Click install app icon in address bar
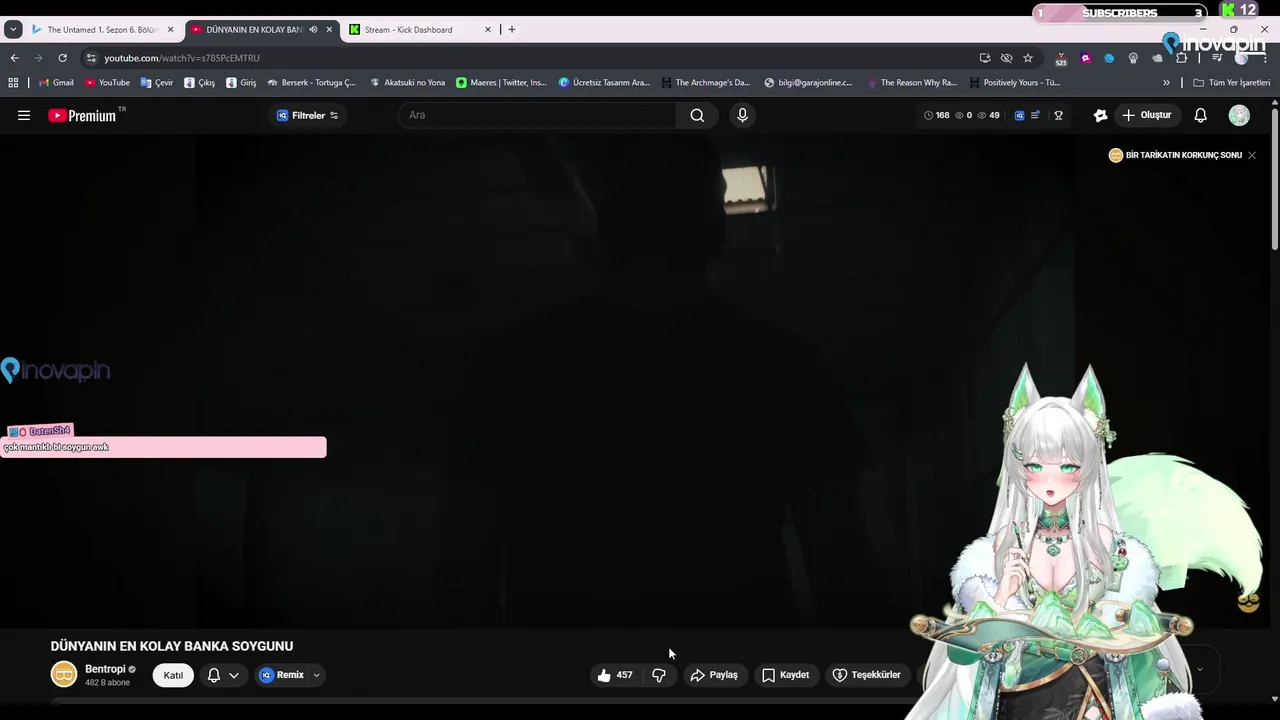Viewport: 1280px width, 720px height. (984, 58)
